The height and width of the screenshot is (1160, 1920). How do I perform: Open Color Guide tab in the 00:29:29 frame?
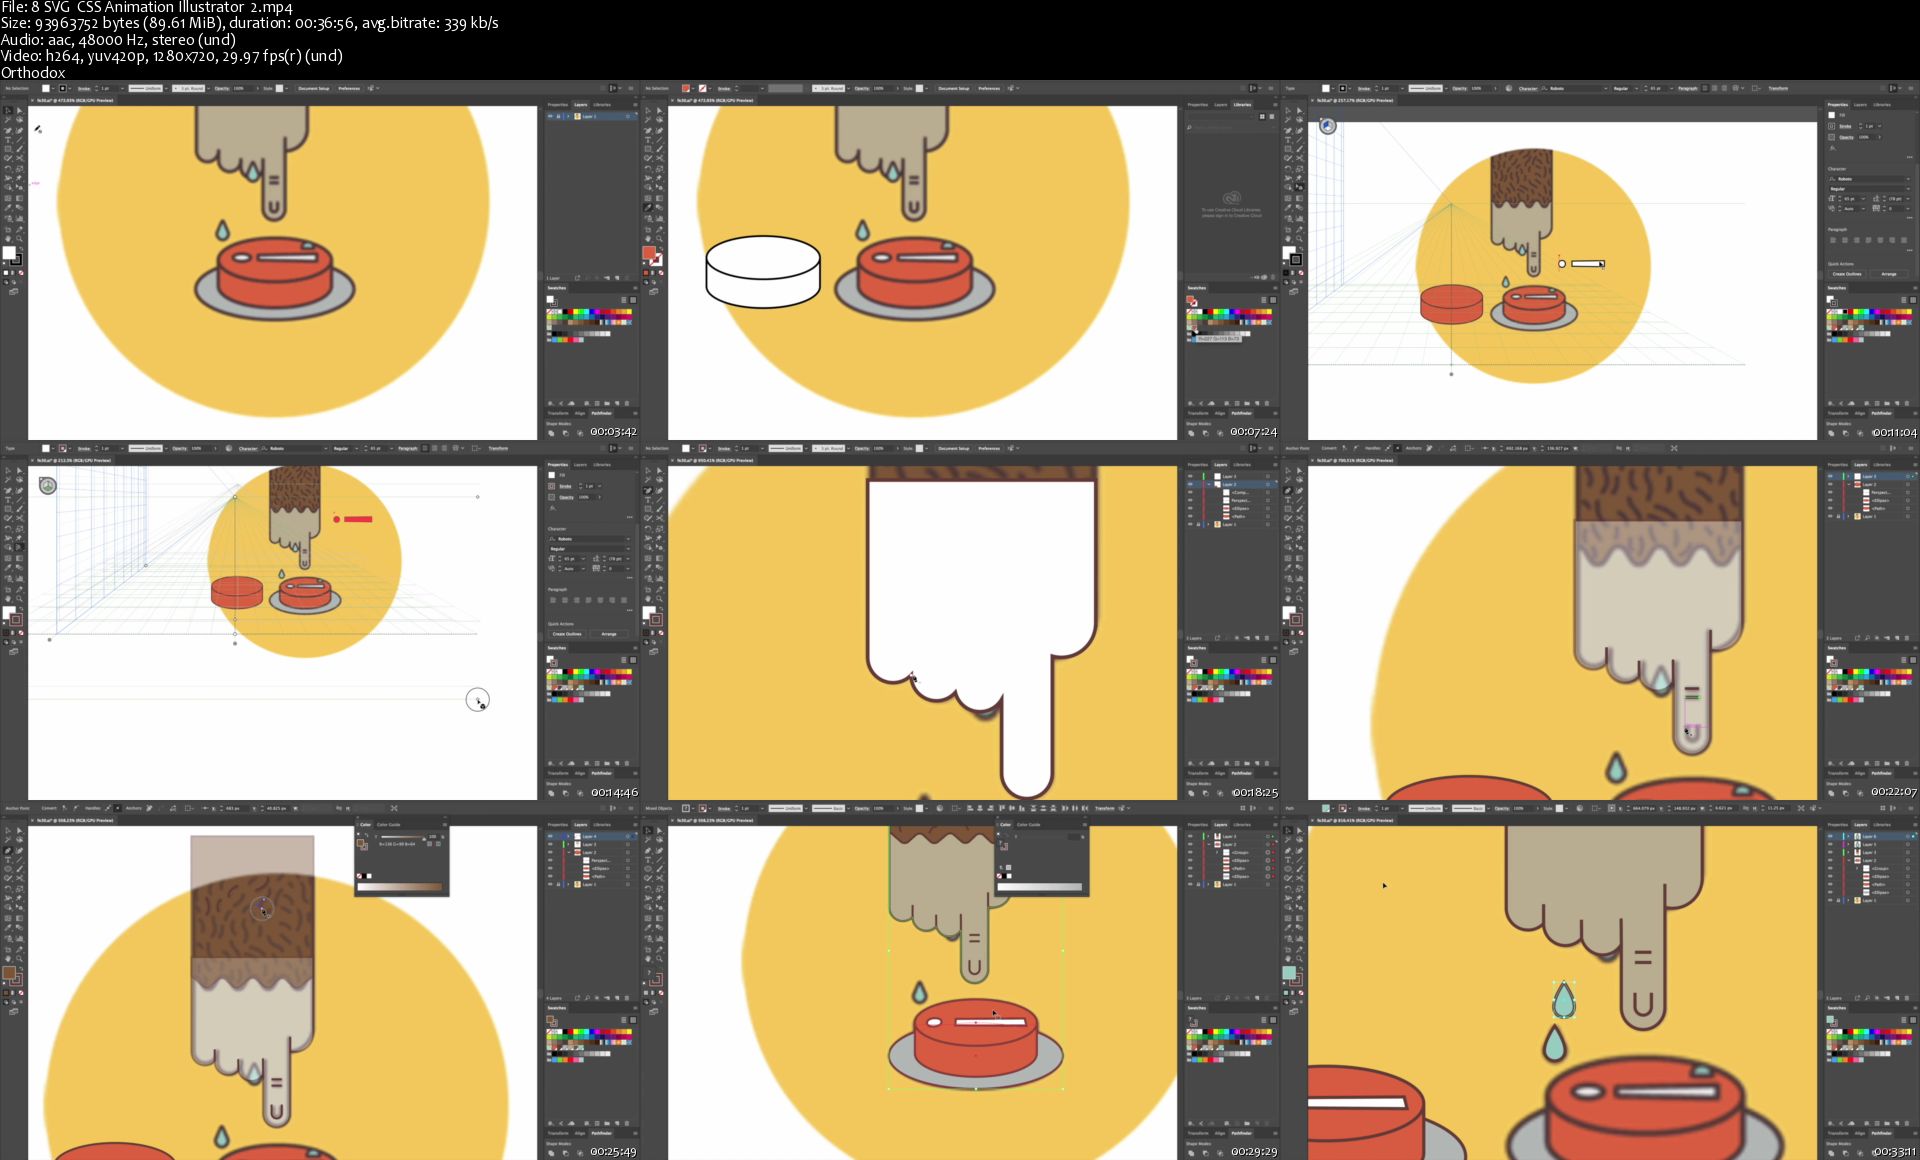click(x=1028, y=824)
